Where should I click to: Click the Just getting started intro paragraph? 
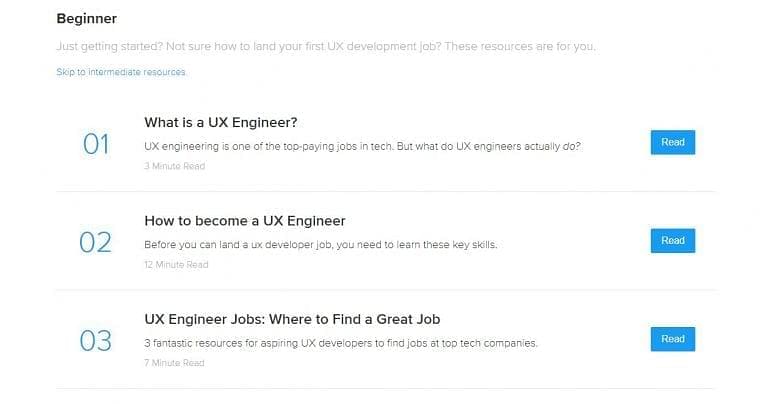click(x=326, y=47)
